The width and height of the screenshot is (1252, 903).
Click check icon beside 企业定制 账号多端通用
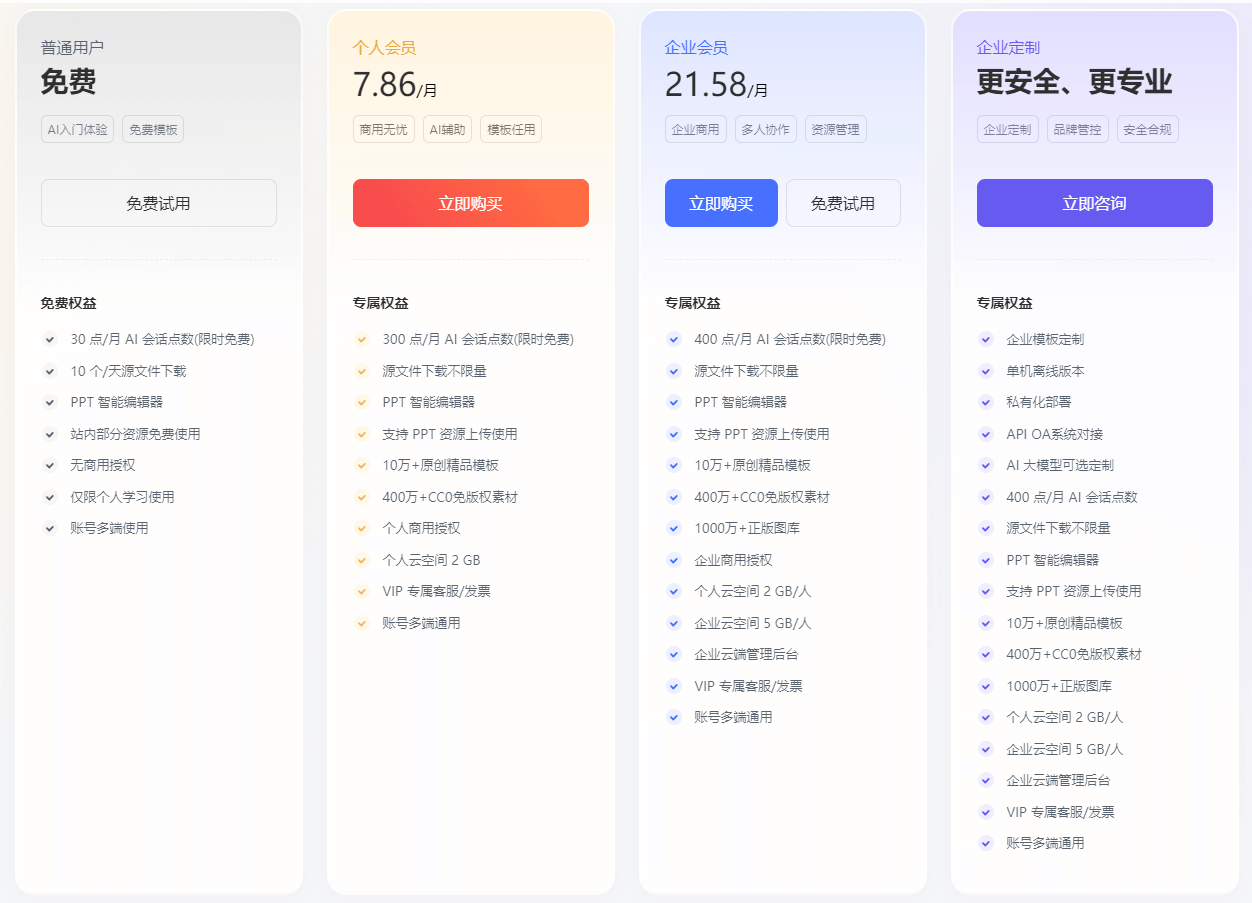[986, 843]
